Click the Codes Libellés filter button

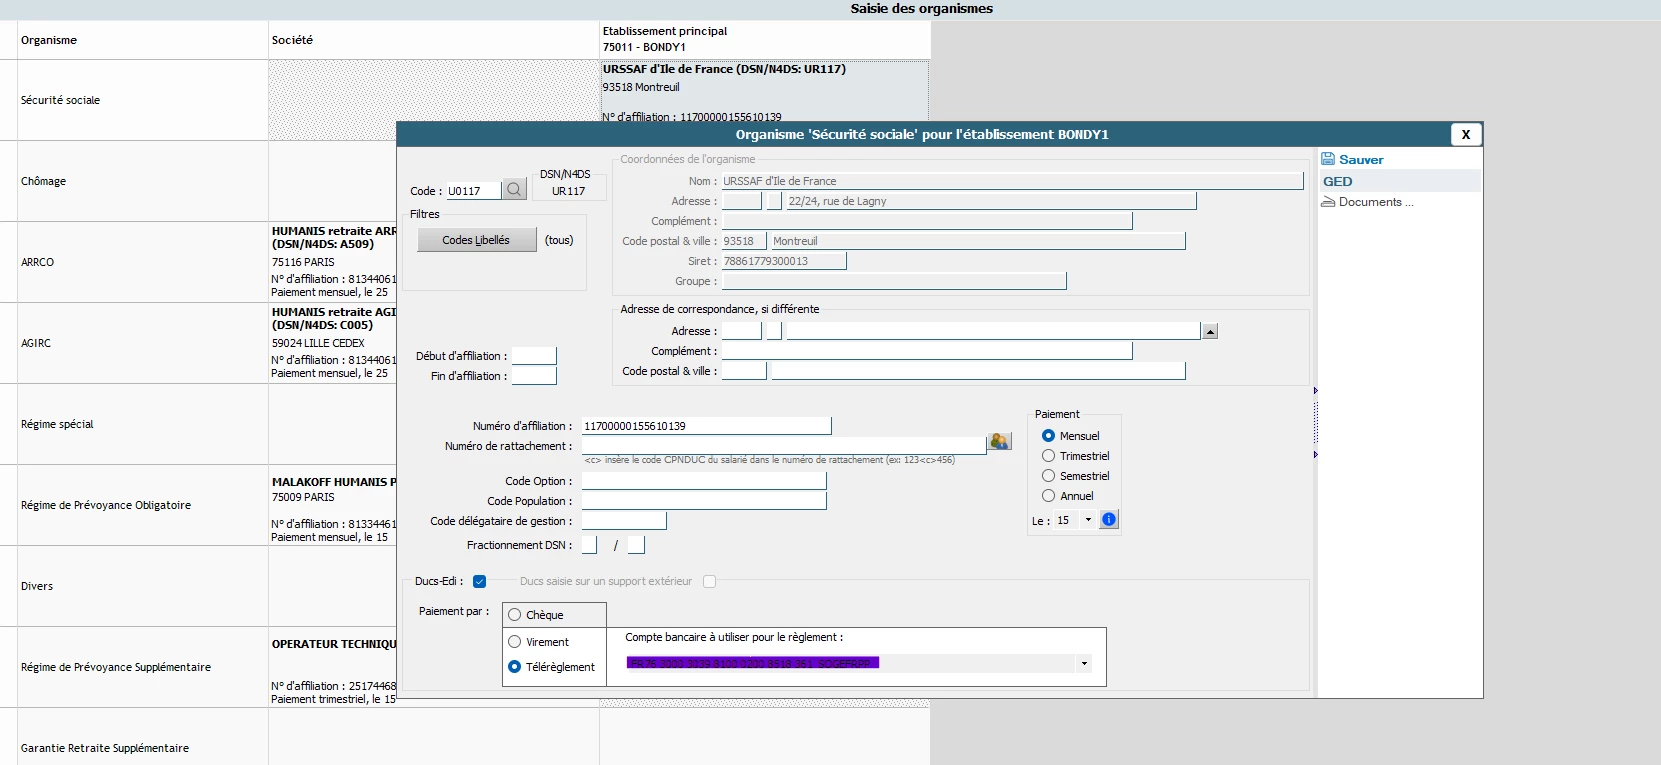click(x=476, y=240)
